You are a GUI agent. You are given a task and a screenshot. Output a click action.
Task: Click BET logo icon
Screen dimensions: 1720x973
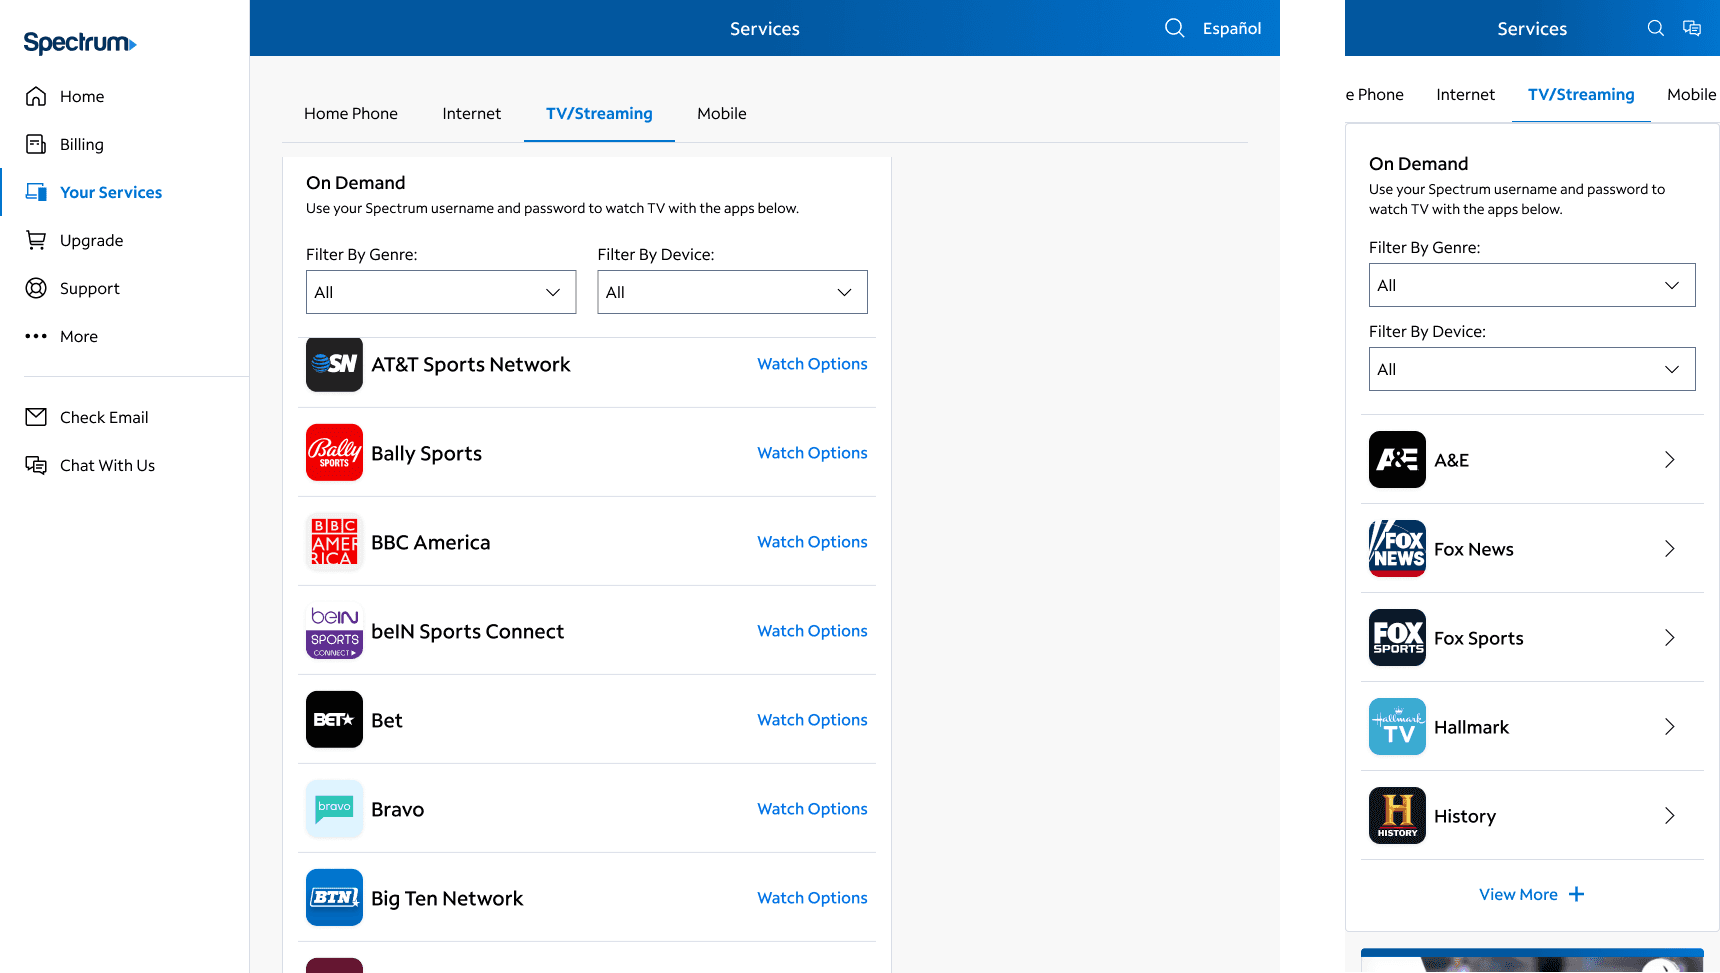(x=334, y=720)
